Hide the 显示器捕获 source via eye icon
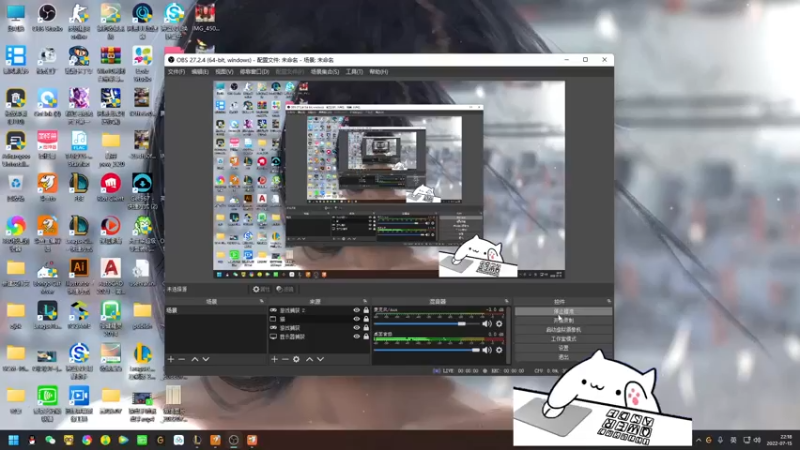 [x=357, y=336]
